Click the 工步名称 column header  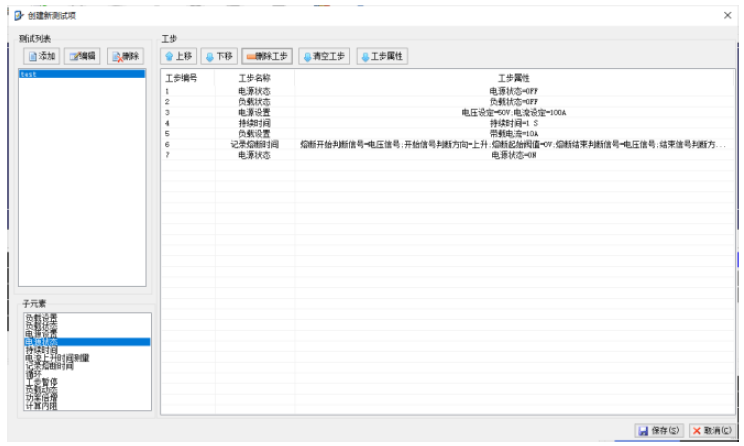[254, 77]
